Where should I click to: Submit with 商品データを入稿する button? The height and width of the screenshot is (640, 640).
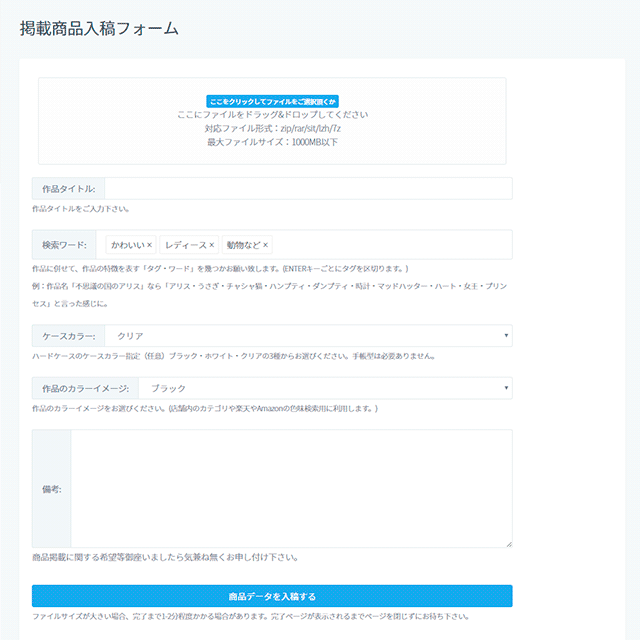tap(272, 596)
